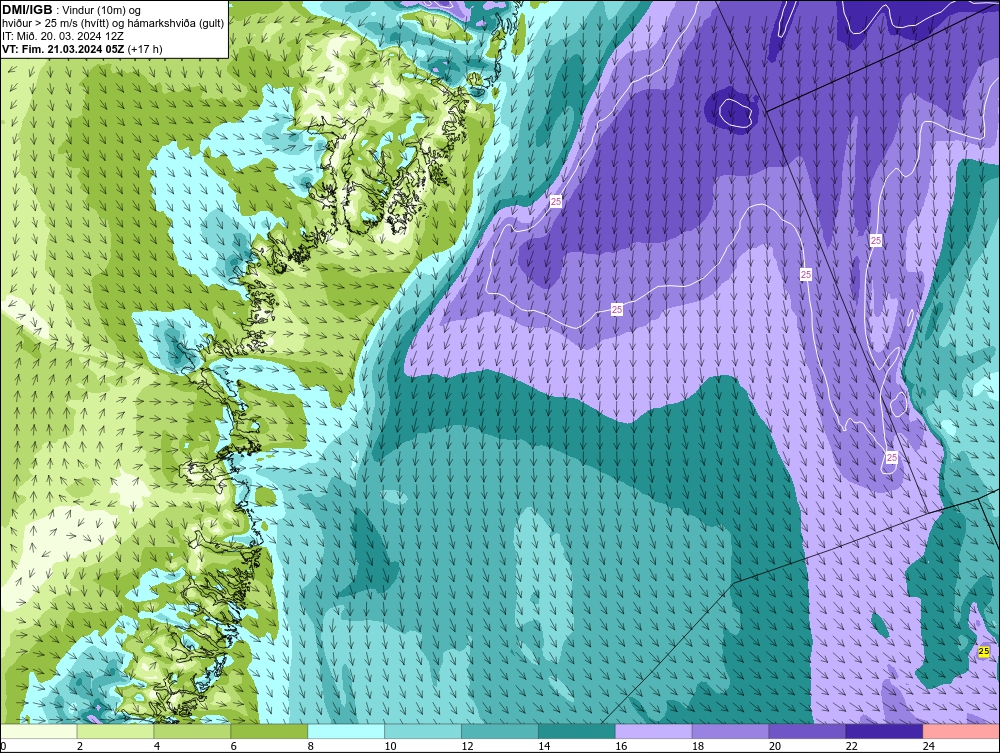Pick the 18–20 m/s legend swatch
1000x753 pixels.
tap(730, 731)
